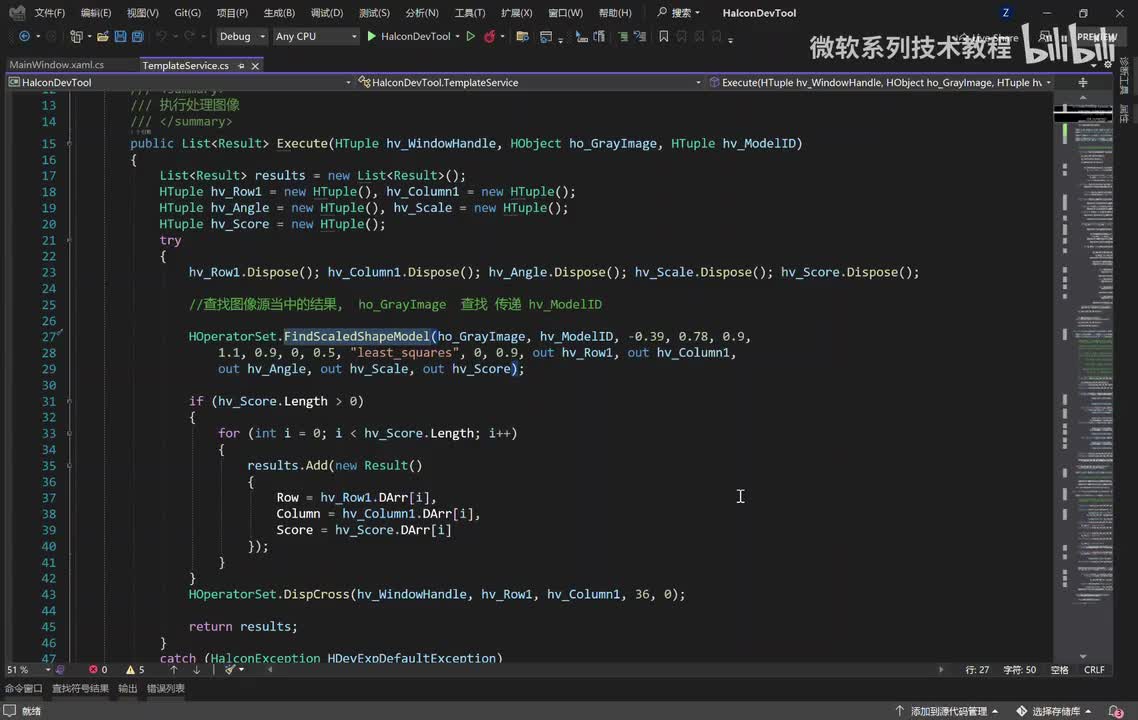1138x720 pixels.
Task: Open the 扩展(X) menu
Action: (516, 12)
